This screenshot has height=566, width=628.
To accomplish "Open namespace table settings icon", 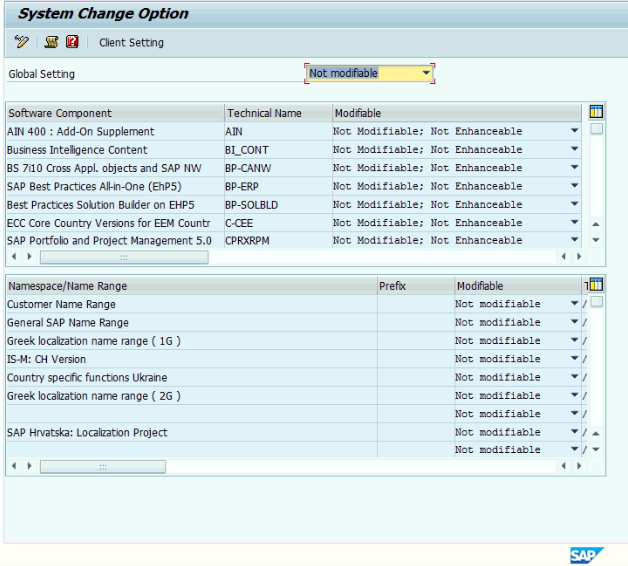I will pyautogui.click(x=596, y=285).
